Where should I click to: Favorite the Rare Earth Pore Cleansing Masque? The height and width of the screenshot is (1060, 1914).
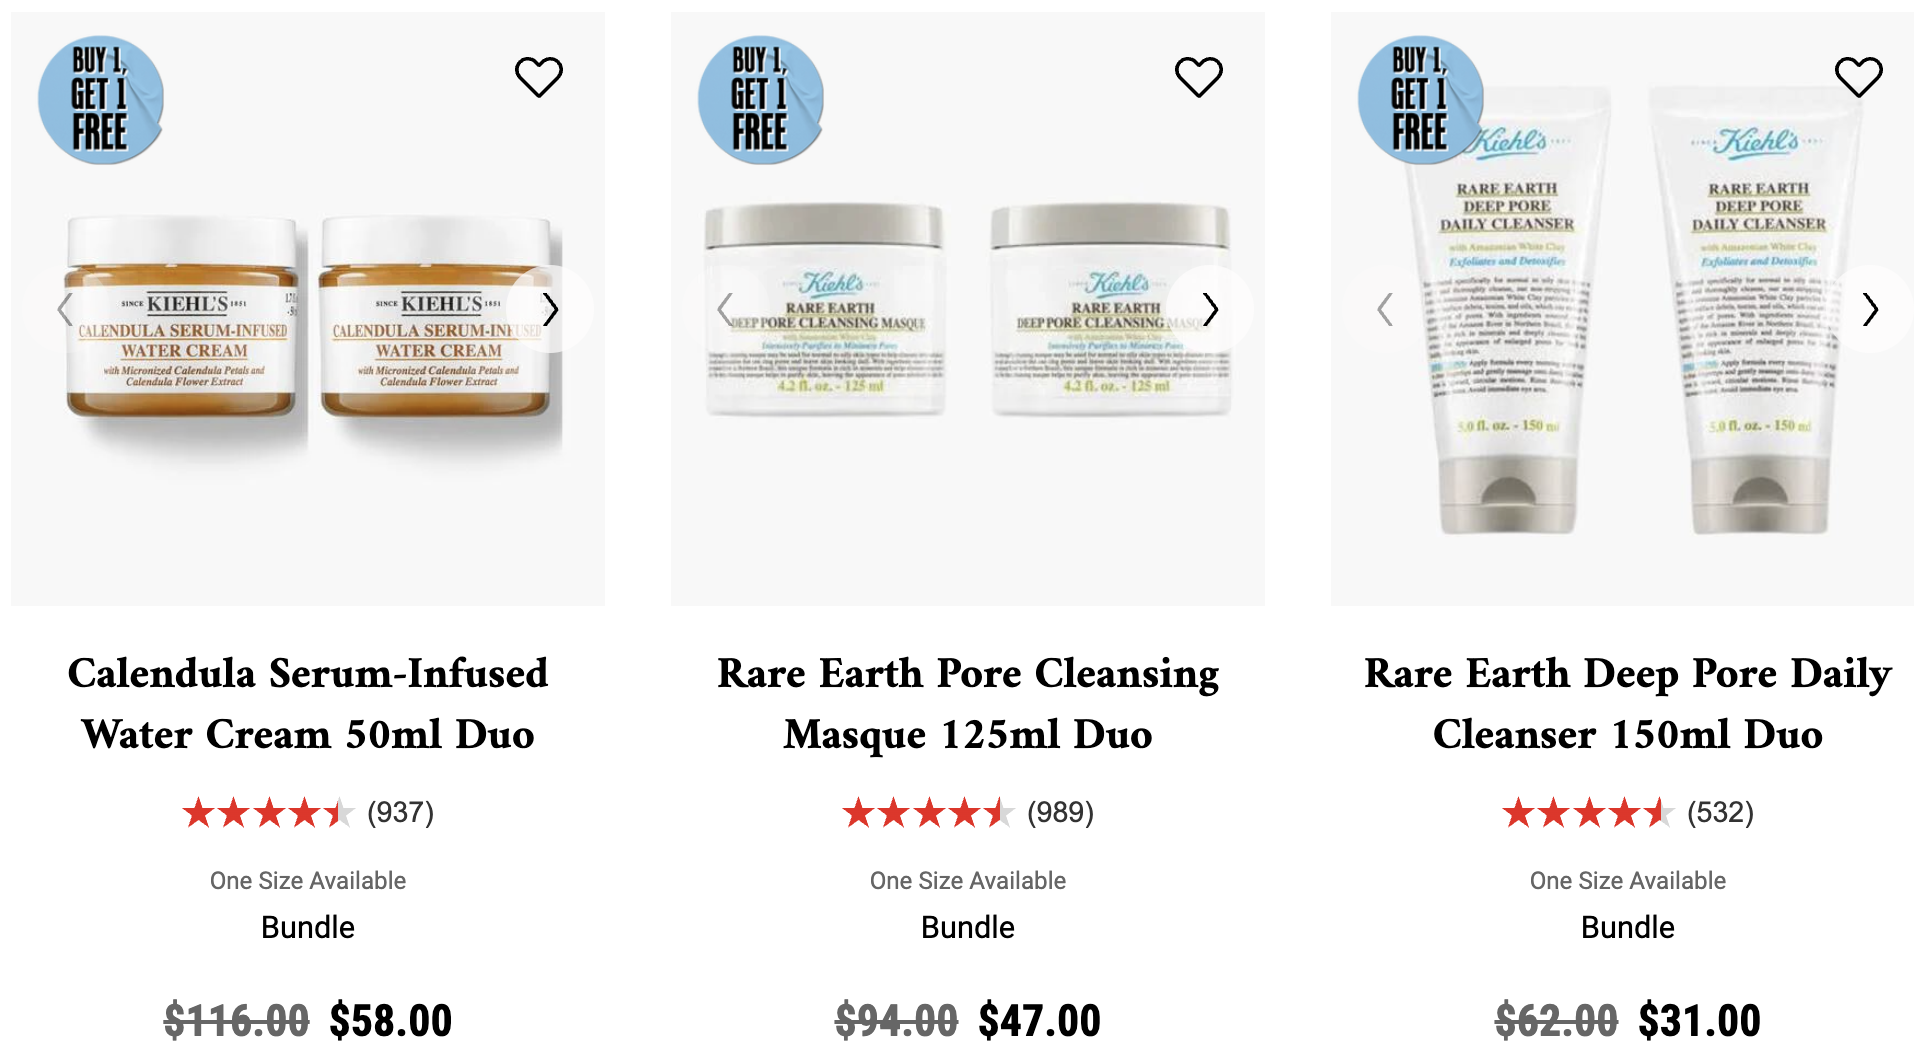(x=1199, y=77)
